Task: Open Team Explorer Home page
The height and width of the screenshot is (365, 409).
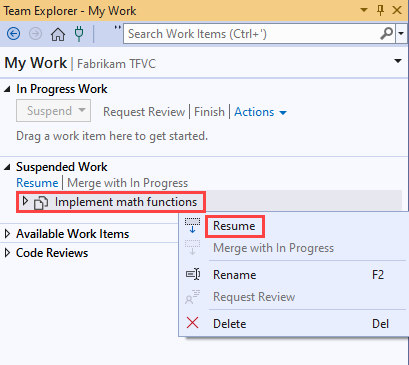Action: [58, 34]
